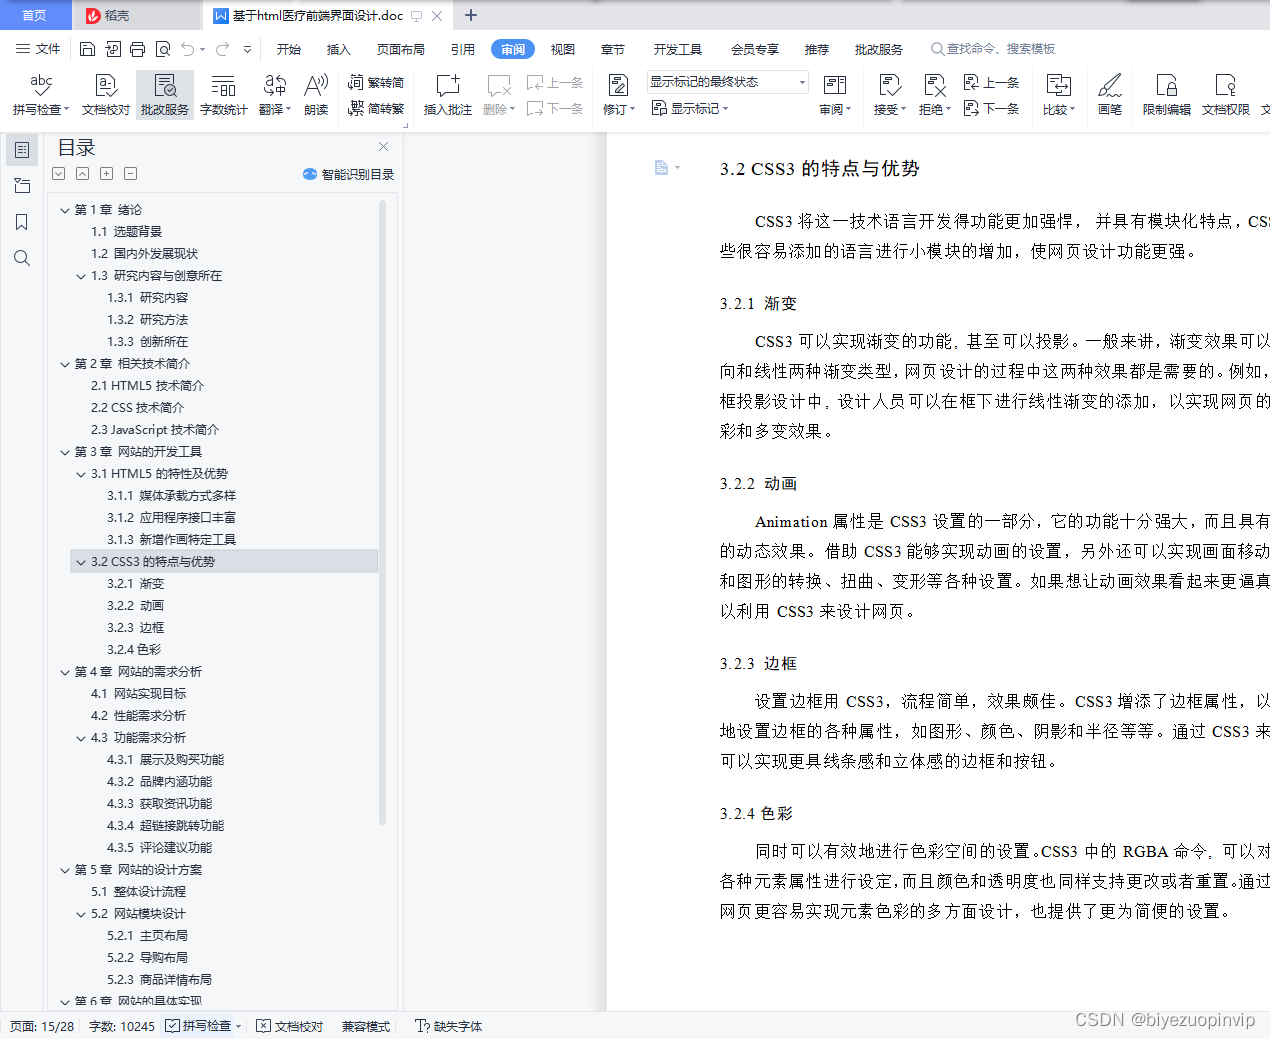
Task: Switch to the 视图 ribbon tab
Action: coord(562,48)
